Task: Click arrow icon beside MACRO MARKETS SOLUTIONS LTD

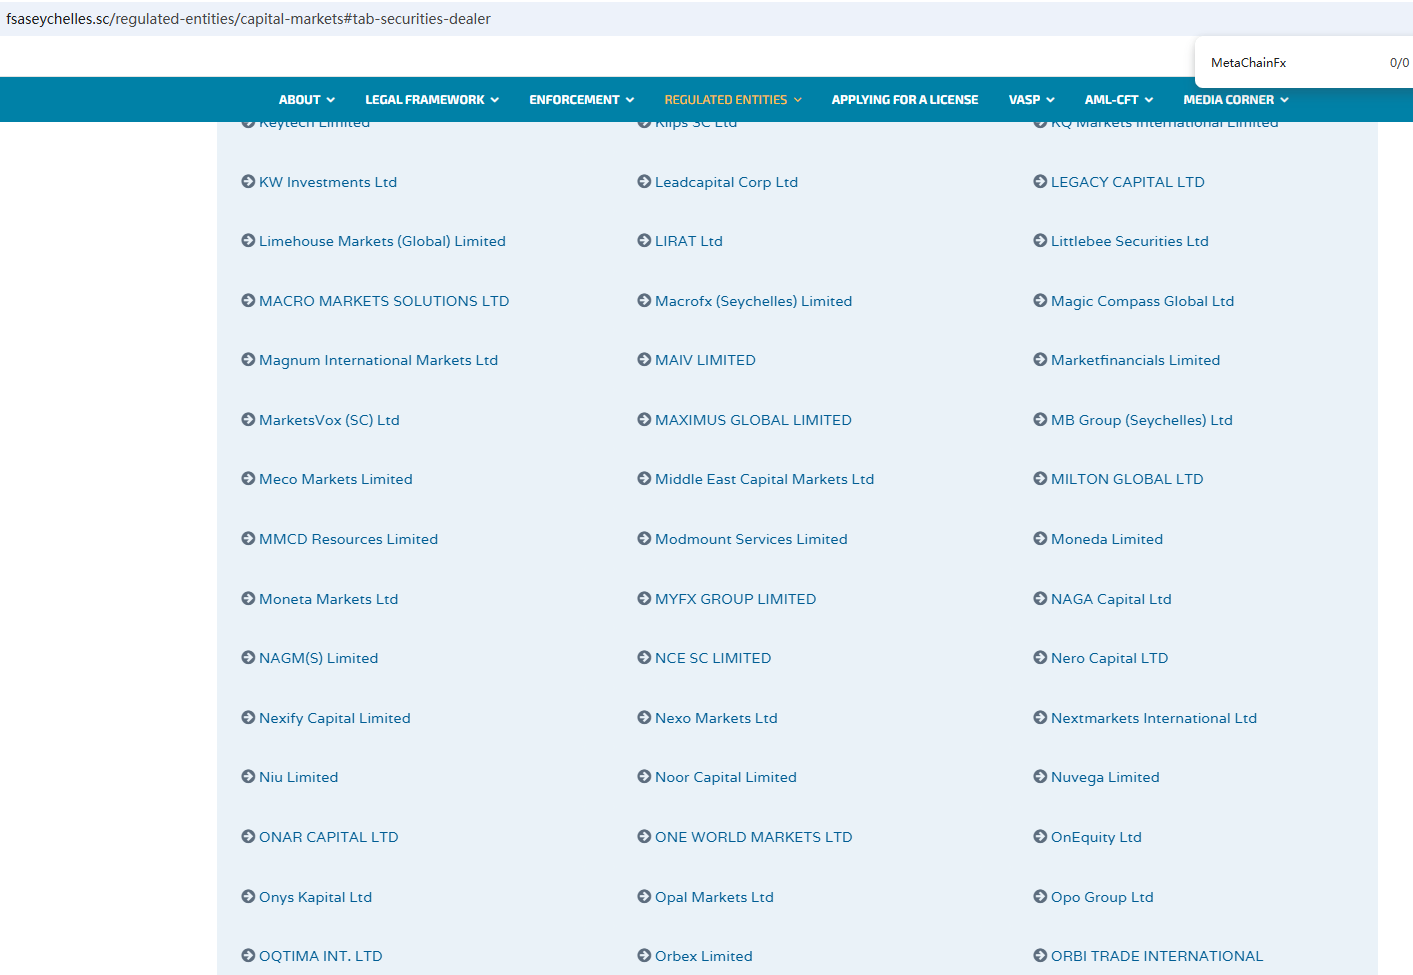Action: pyautogui.click(x=248, y=301)
